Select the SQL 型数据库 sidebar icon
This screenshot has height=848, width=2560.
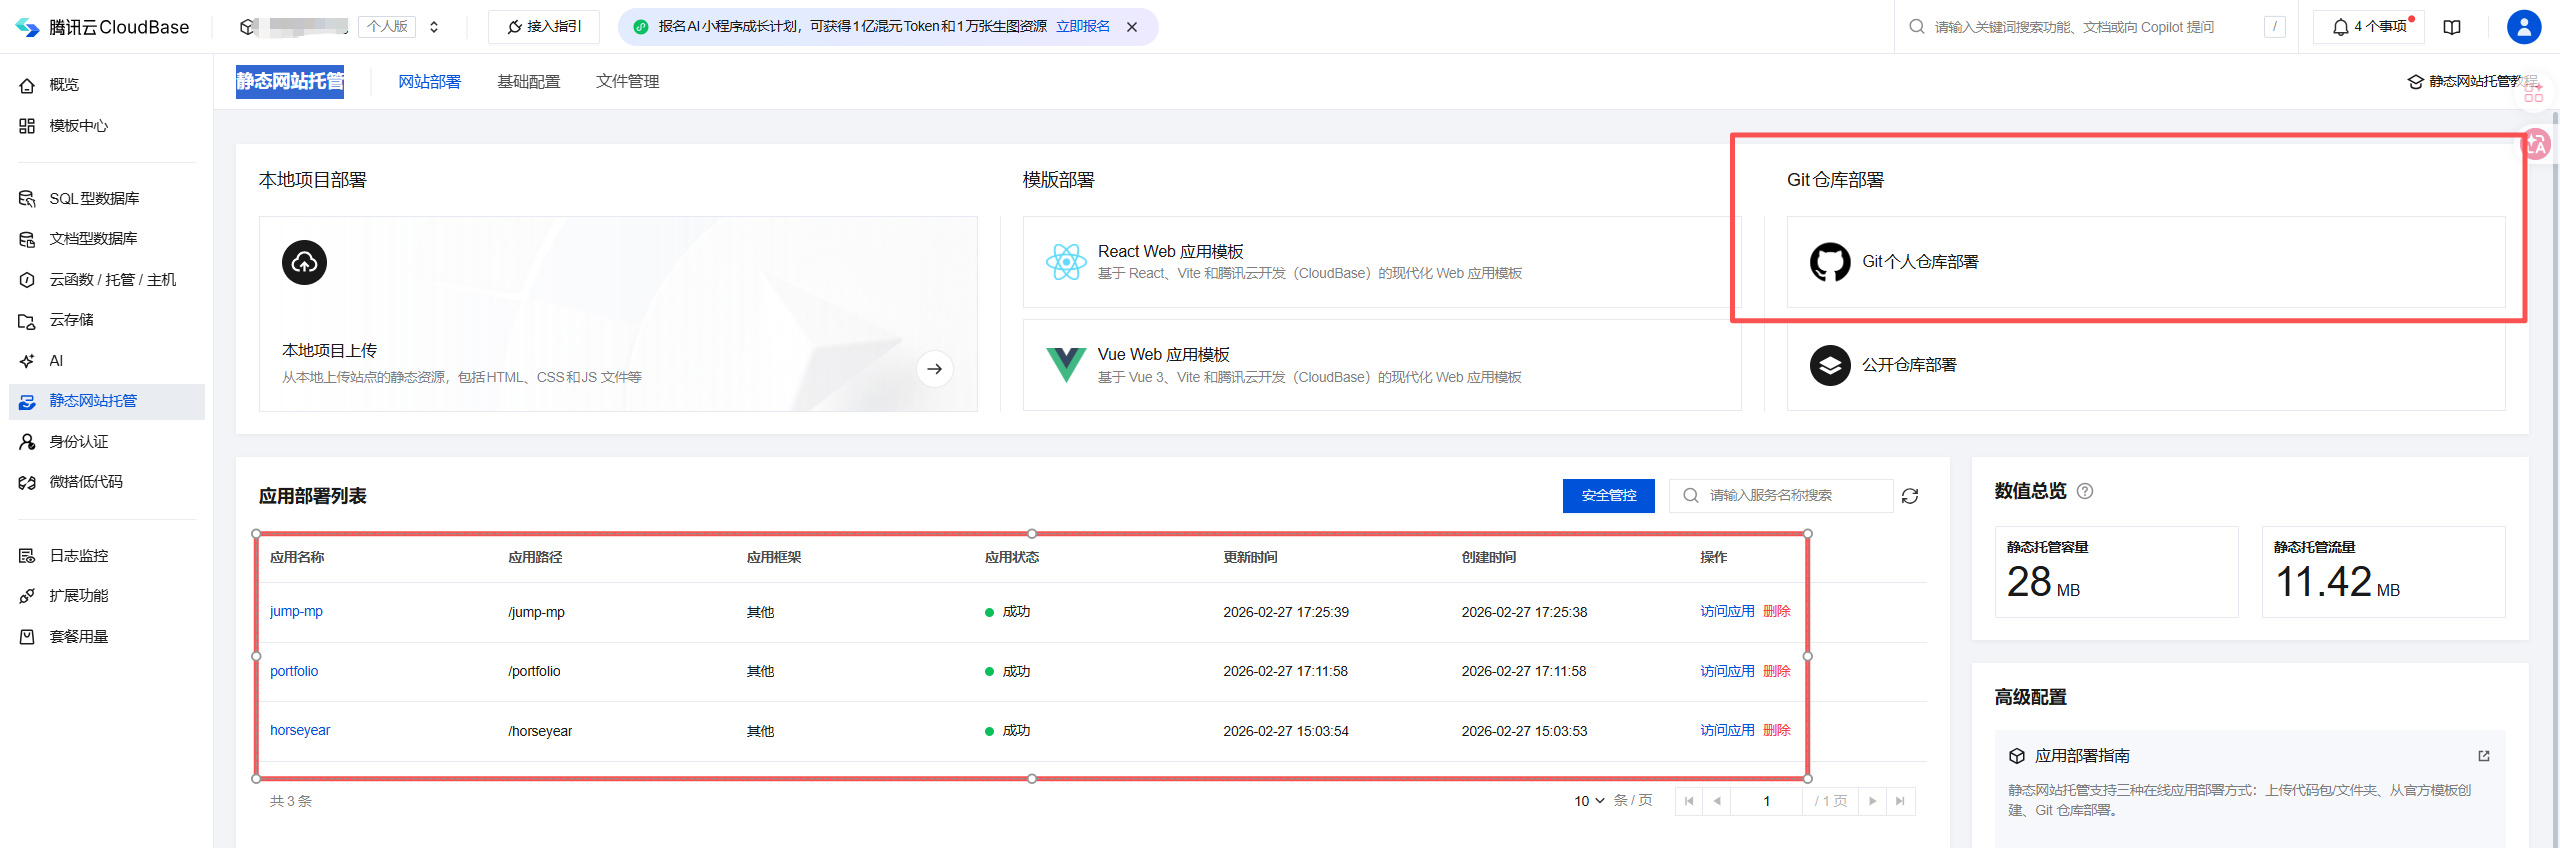27,199
